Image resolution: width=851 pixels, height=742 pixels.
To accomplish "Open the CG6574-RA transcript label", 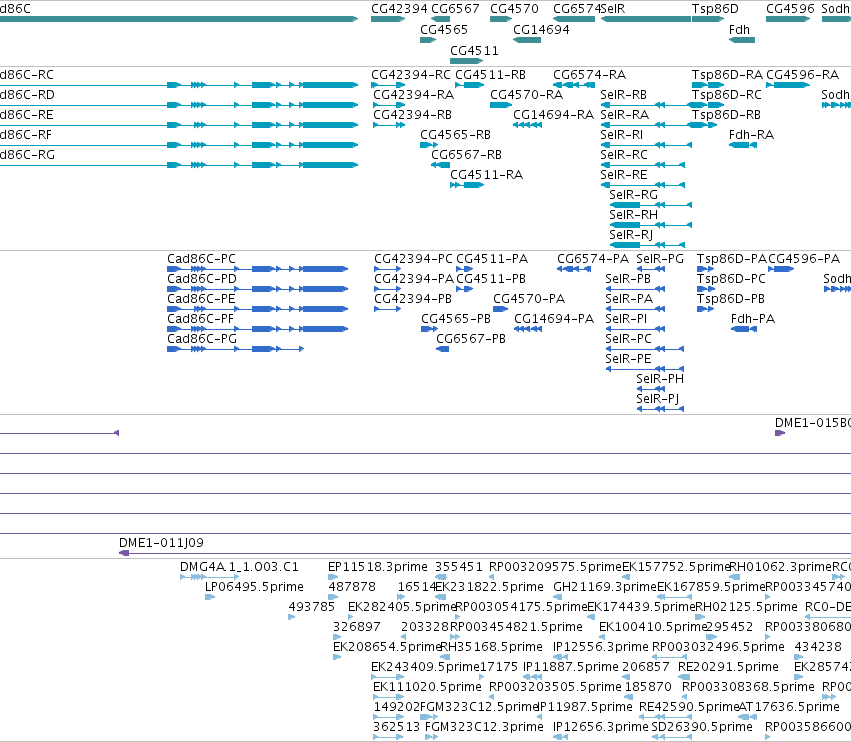I will pyautogui.click(x=589, y=75).
